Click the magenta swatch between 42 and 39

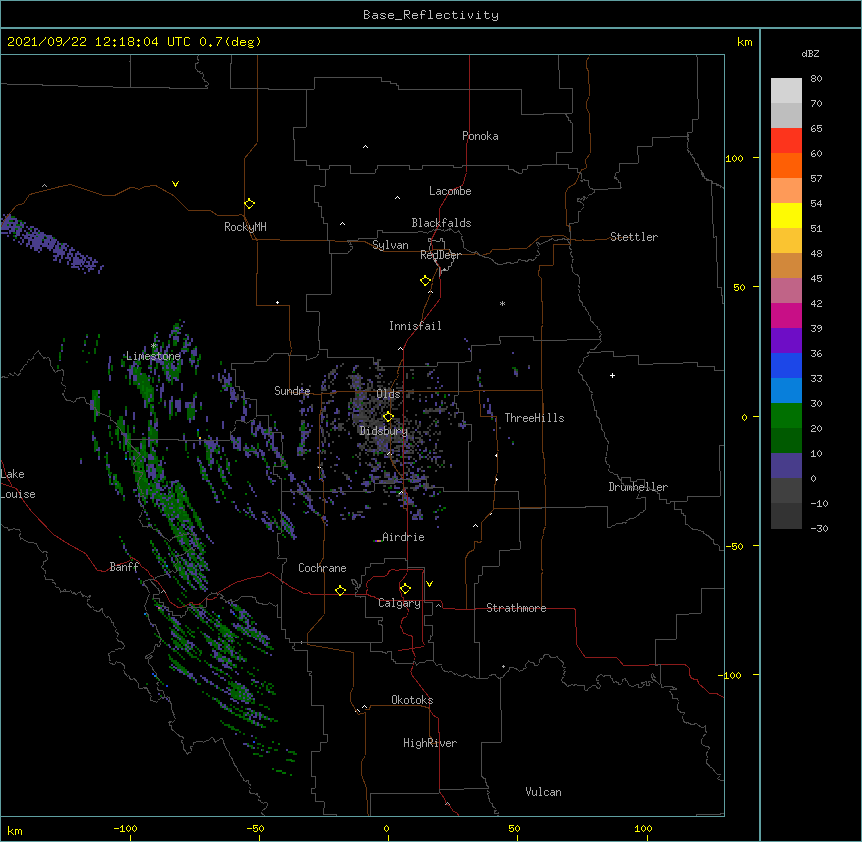point(786,315)
